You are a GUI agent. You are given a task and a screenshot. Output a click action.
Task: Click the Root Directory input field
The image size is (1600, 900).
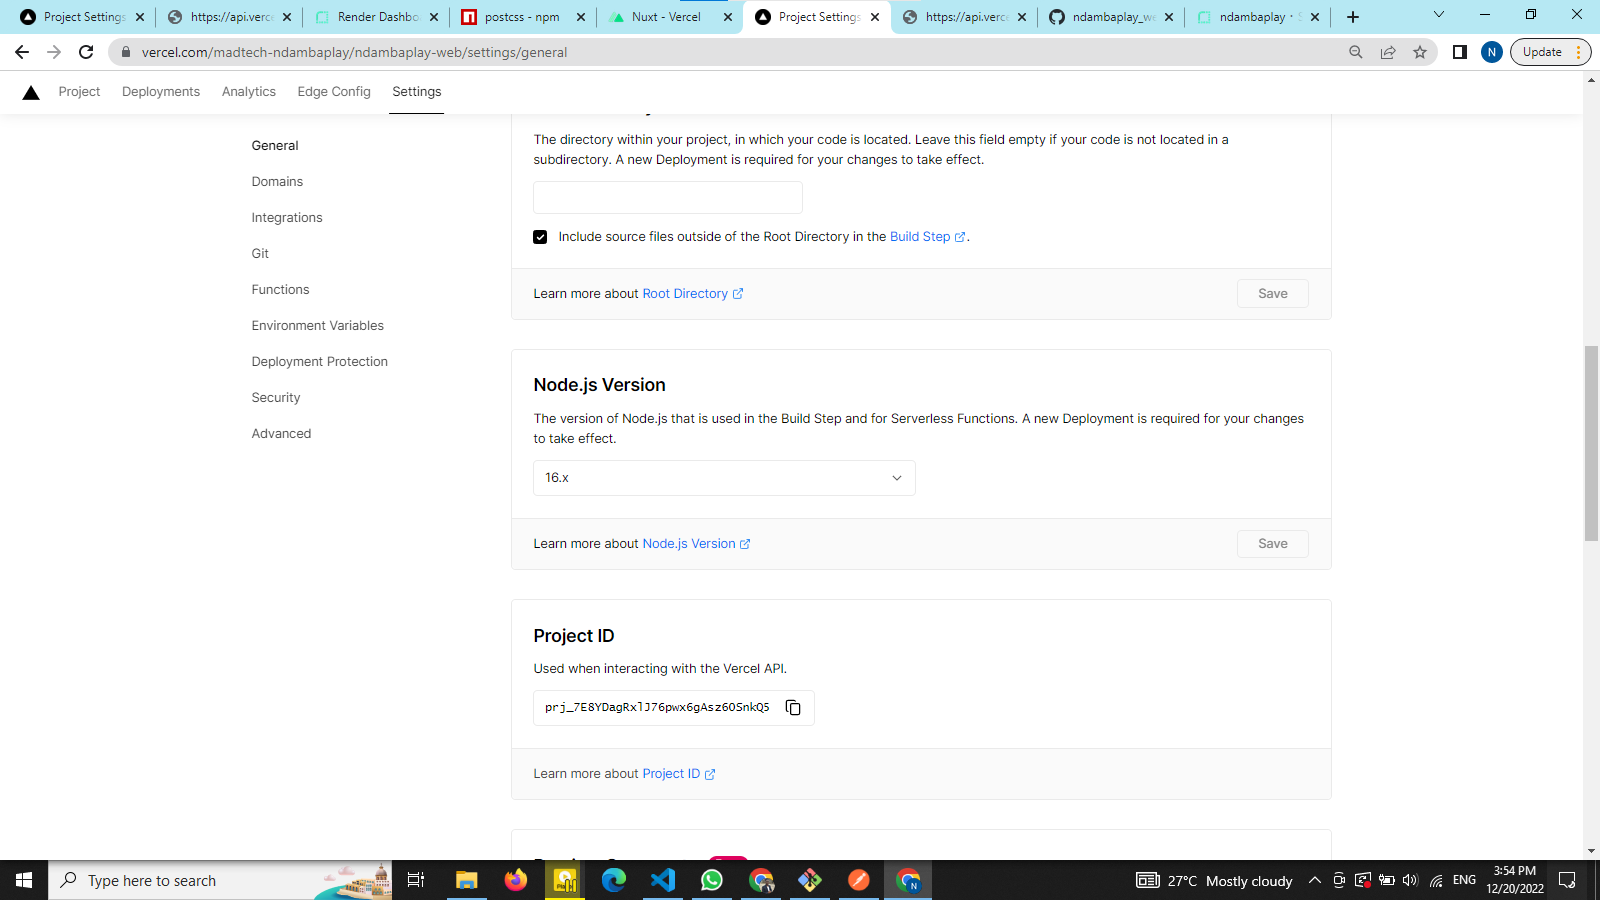[668, 197]
